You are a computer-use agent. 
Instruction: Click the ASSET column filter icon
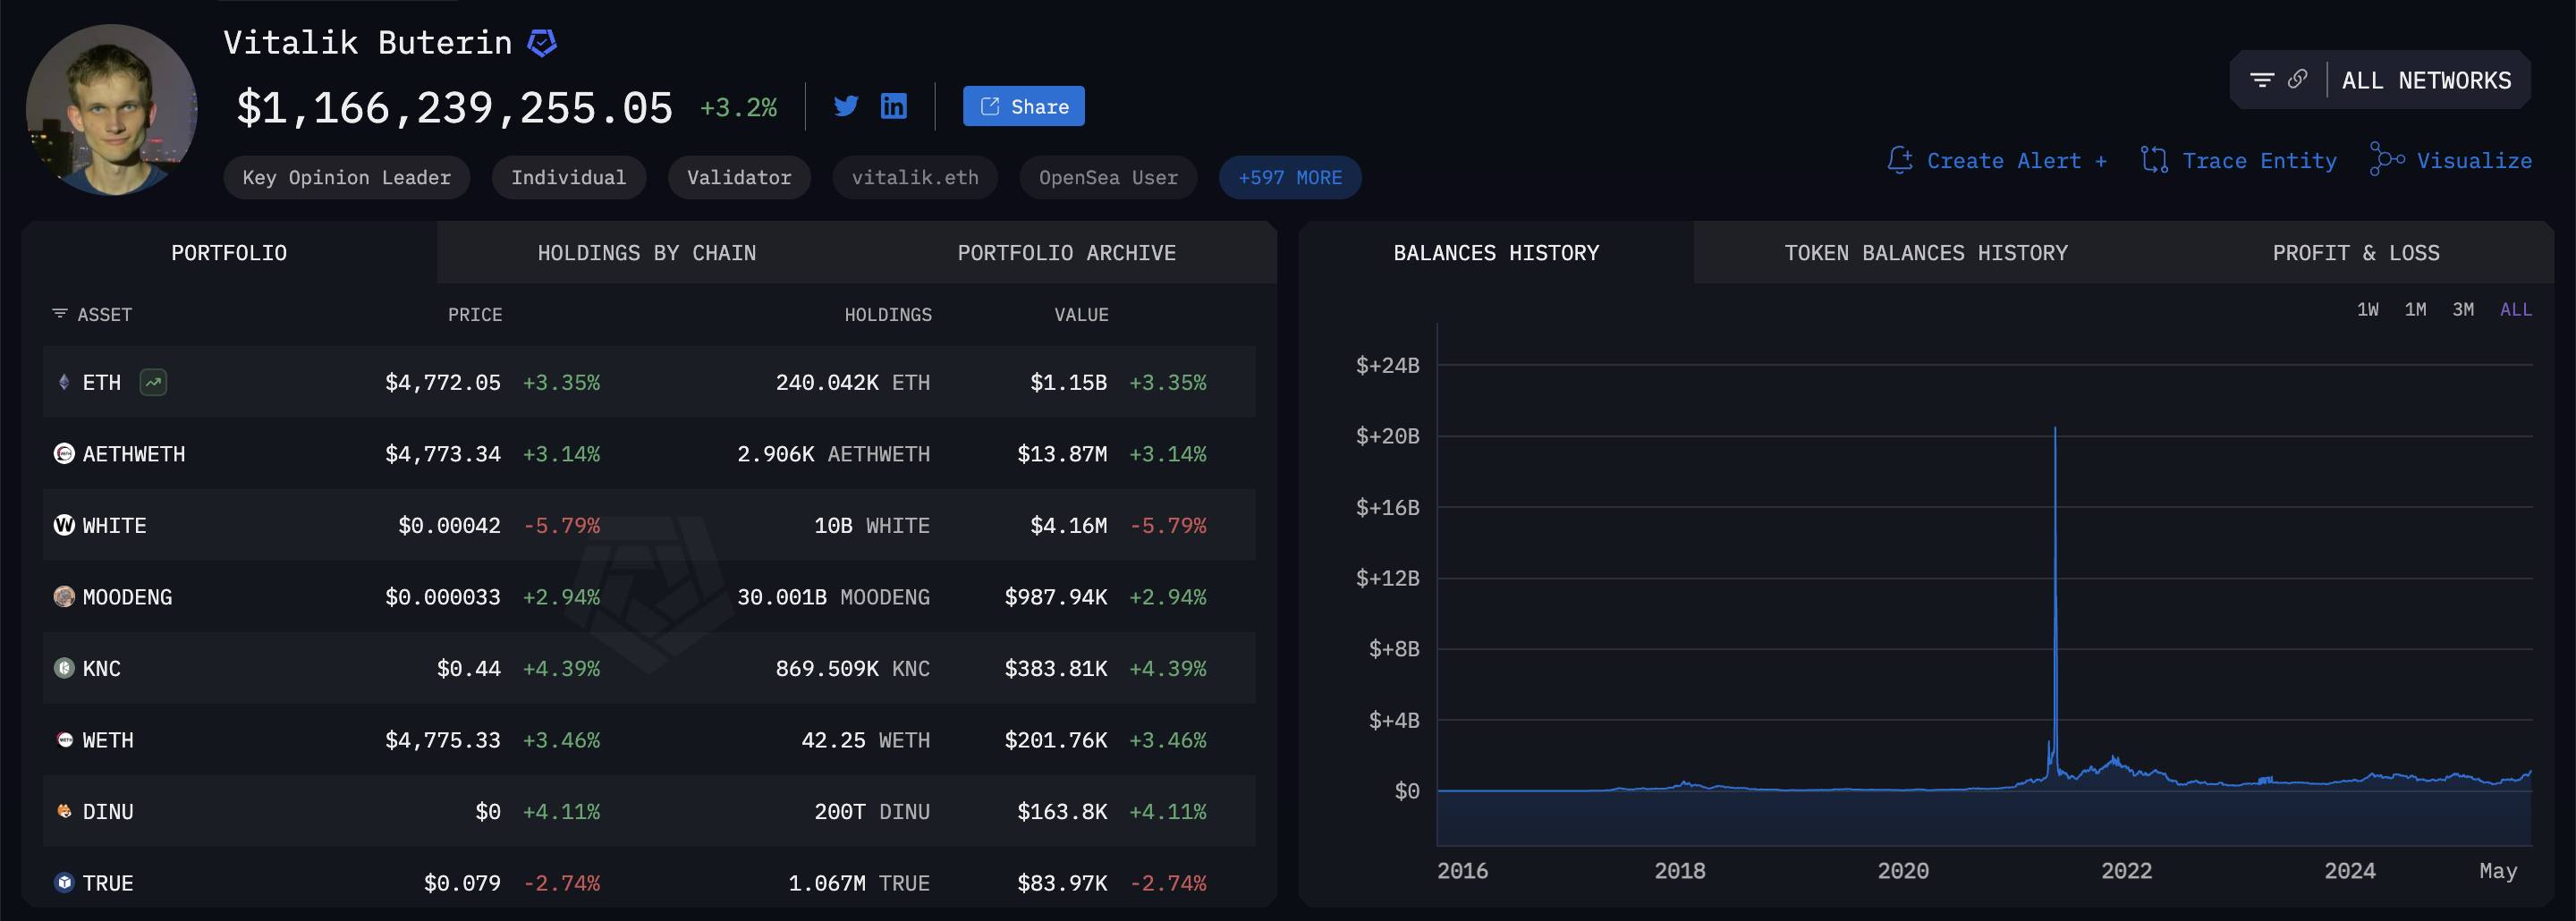pyautogui.click(x=60, y=314)
